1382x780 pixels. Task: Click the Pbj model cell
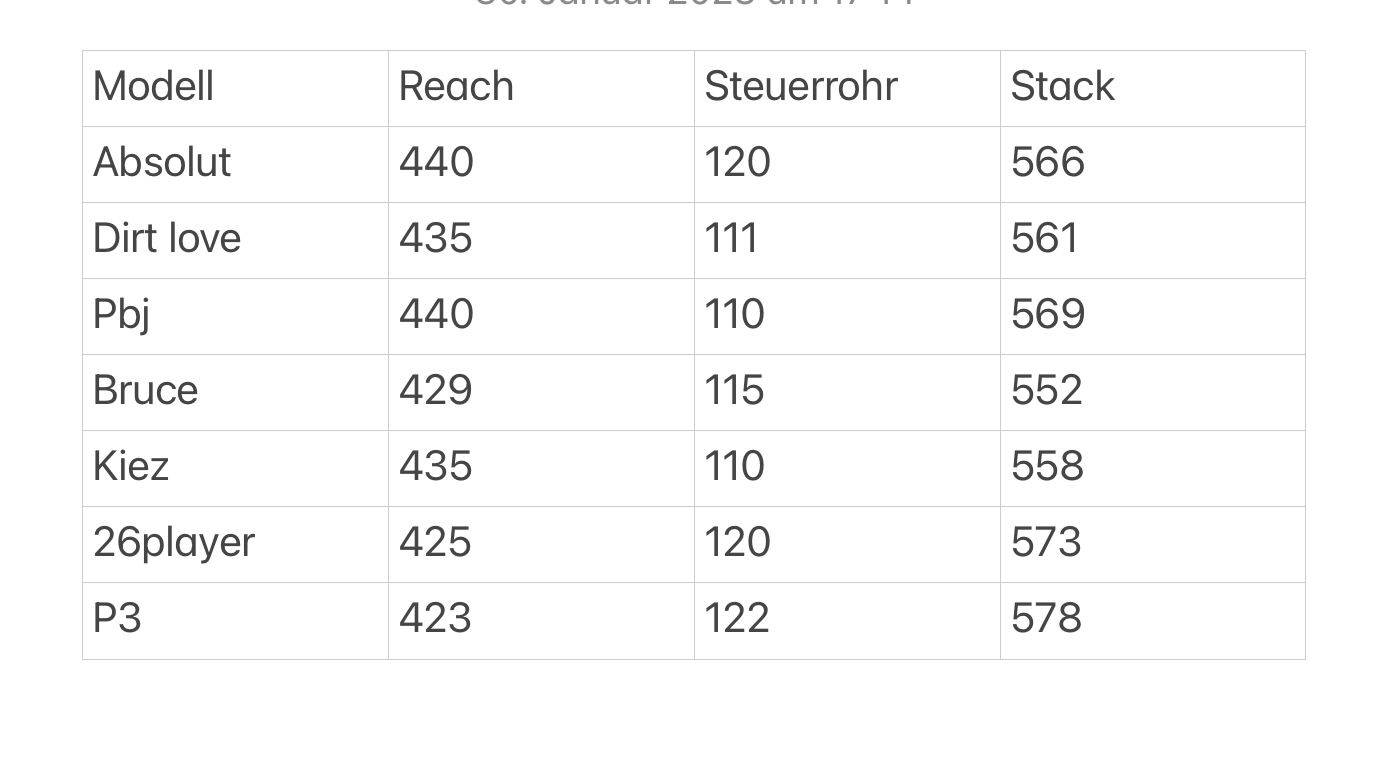pyautogui.click(x=122, y=315)
